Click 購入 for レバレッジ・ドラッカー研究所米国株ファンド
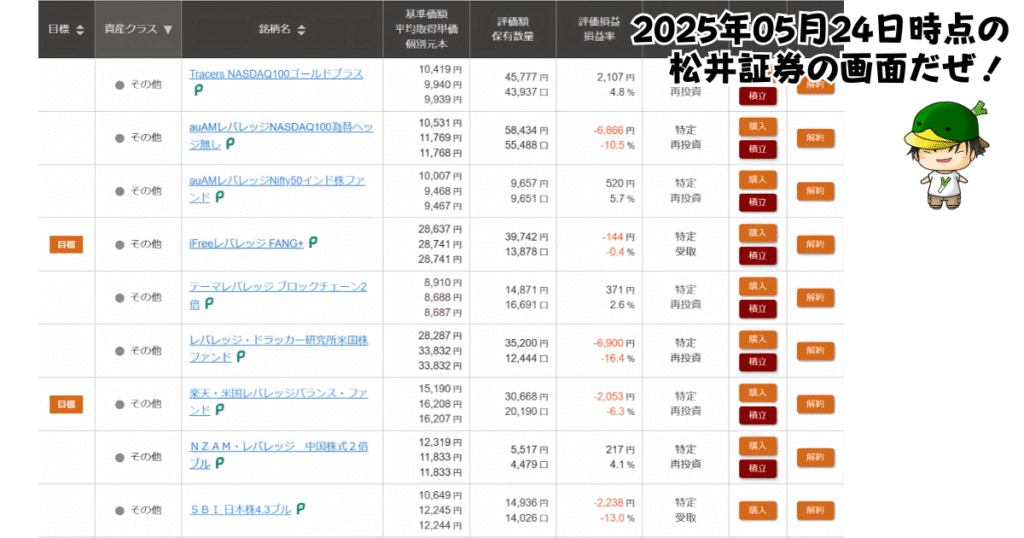Screen dimensions: 1024x538 (x=758, y=340)
